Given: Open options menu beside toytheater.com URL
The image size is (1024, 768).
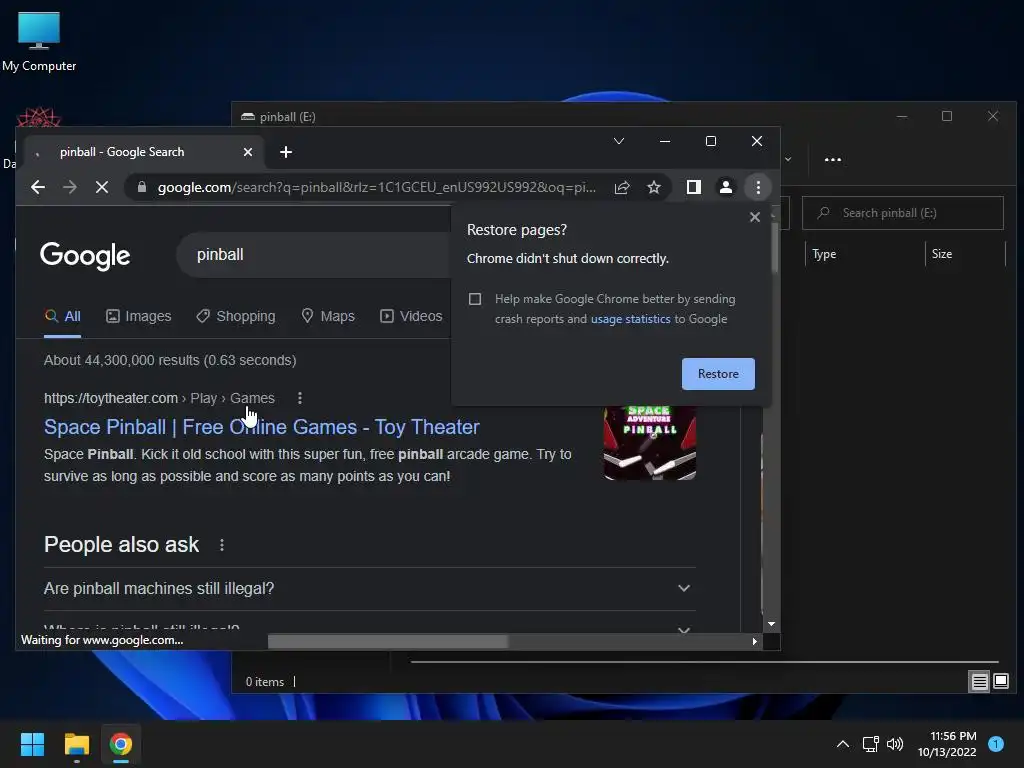Looking at the screenshot, I should point(300,398).
